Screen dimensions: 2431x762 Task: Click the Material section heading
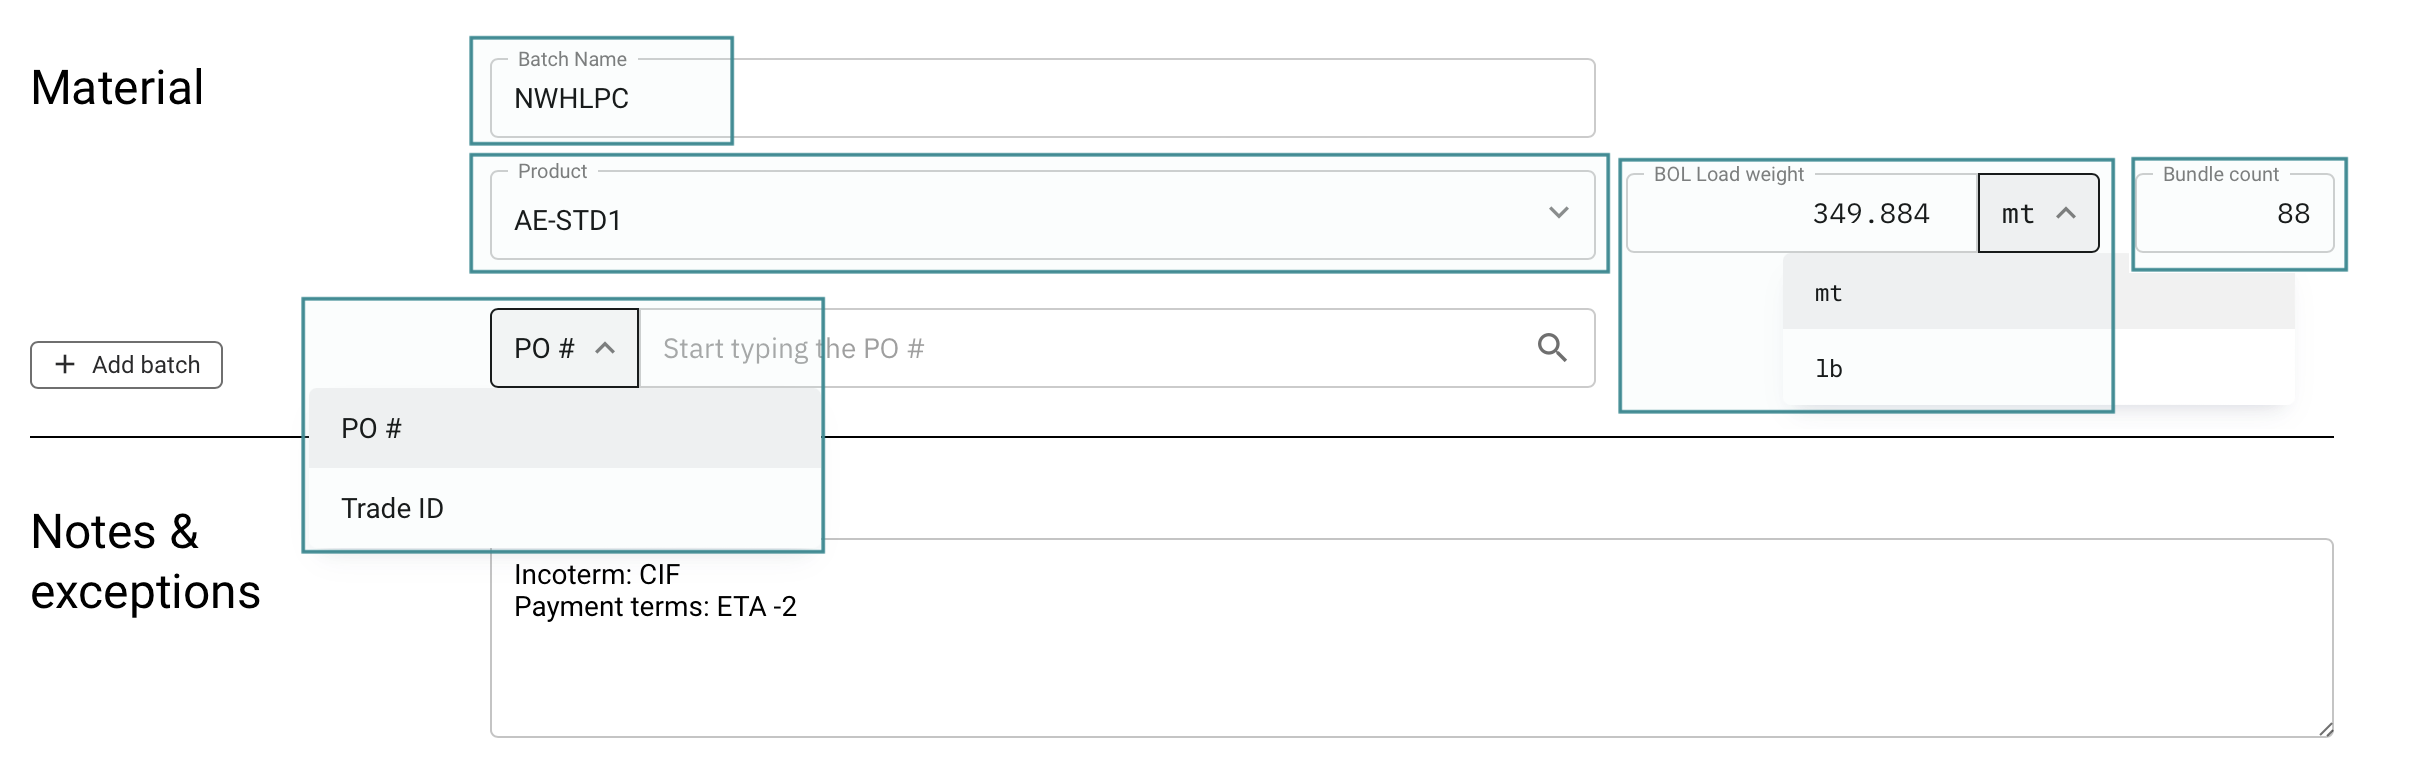(x=117, y=88)
